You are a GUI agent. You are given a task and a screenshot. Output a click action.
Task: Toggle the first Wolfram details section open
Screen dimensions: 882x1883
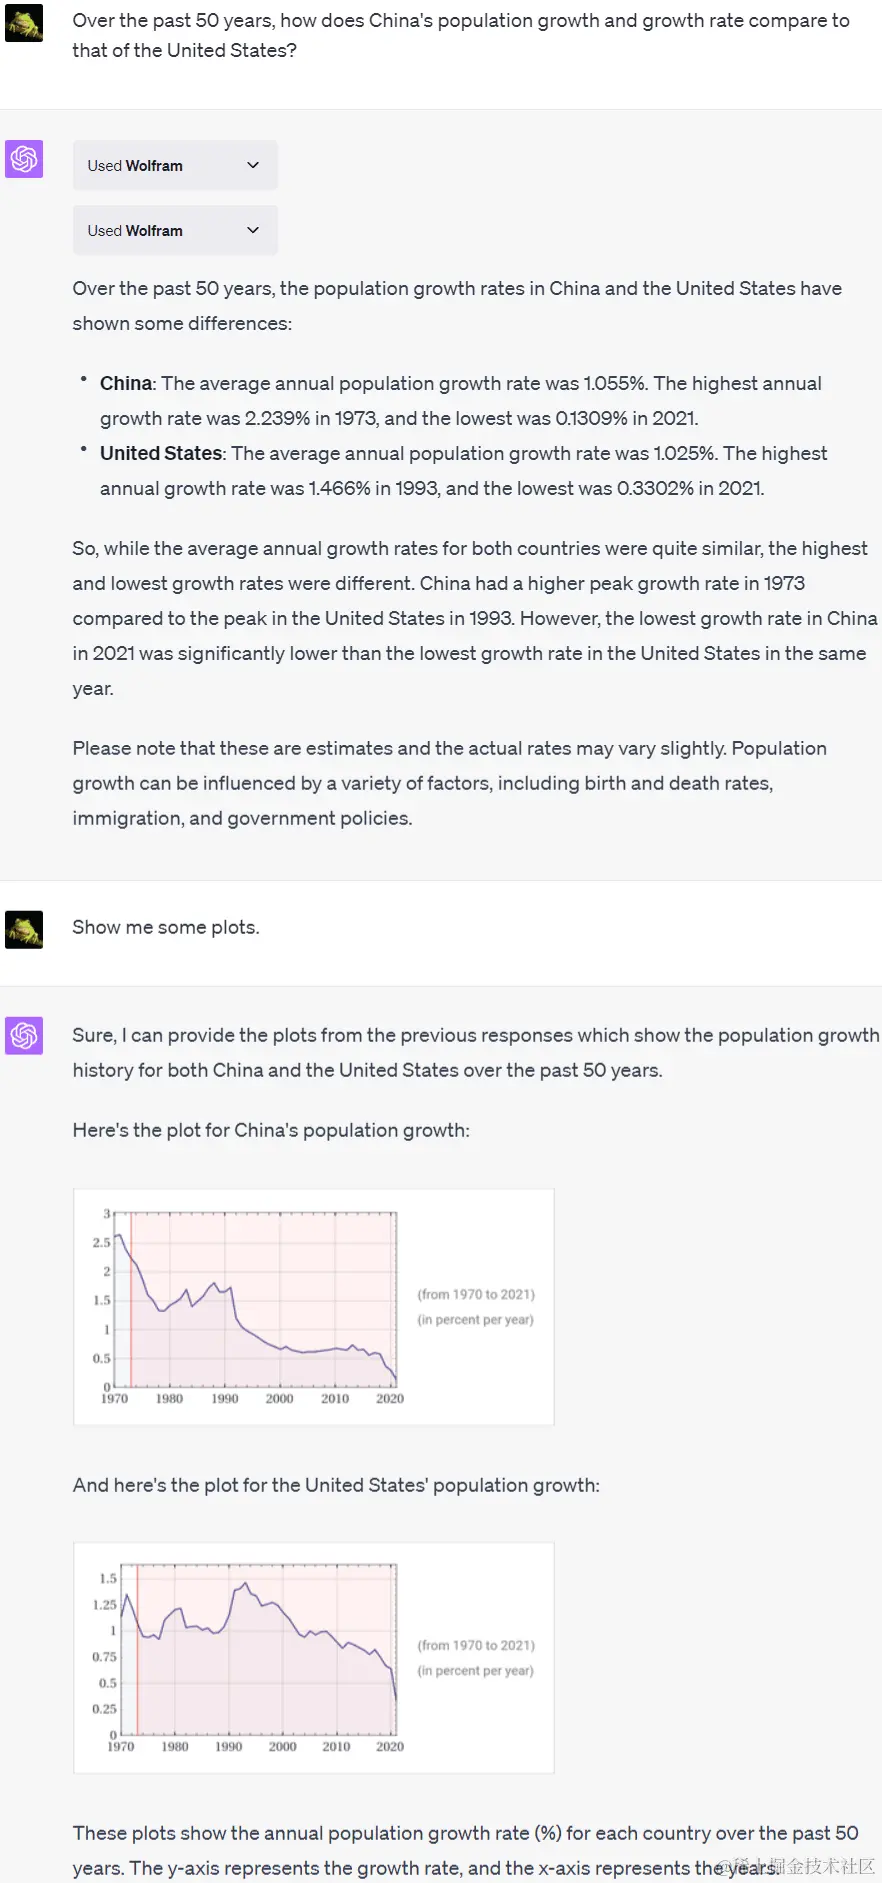pos(175,165)
